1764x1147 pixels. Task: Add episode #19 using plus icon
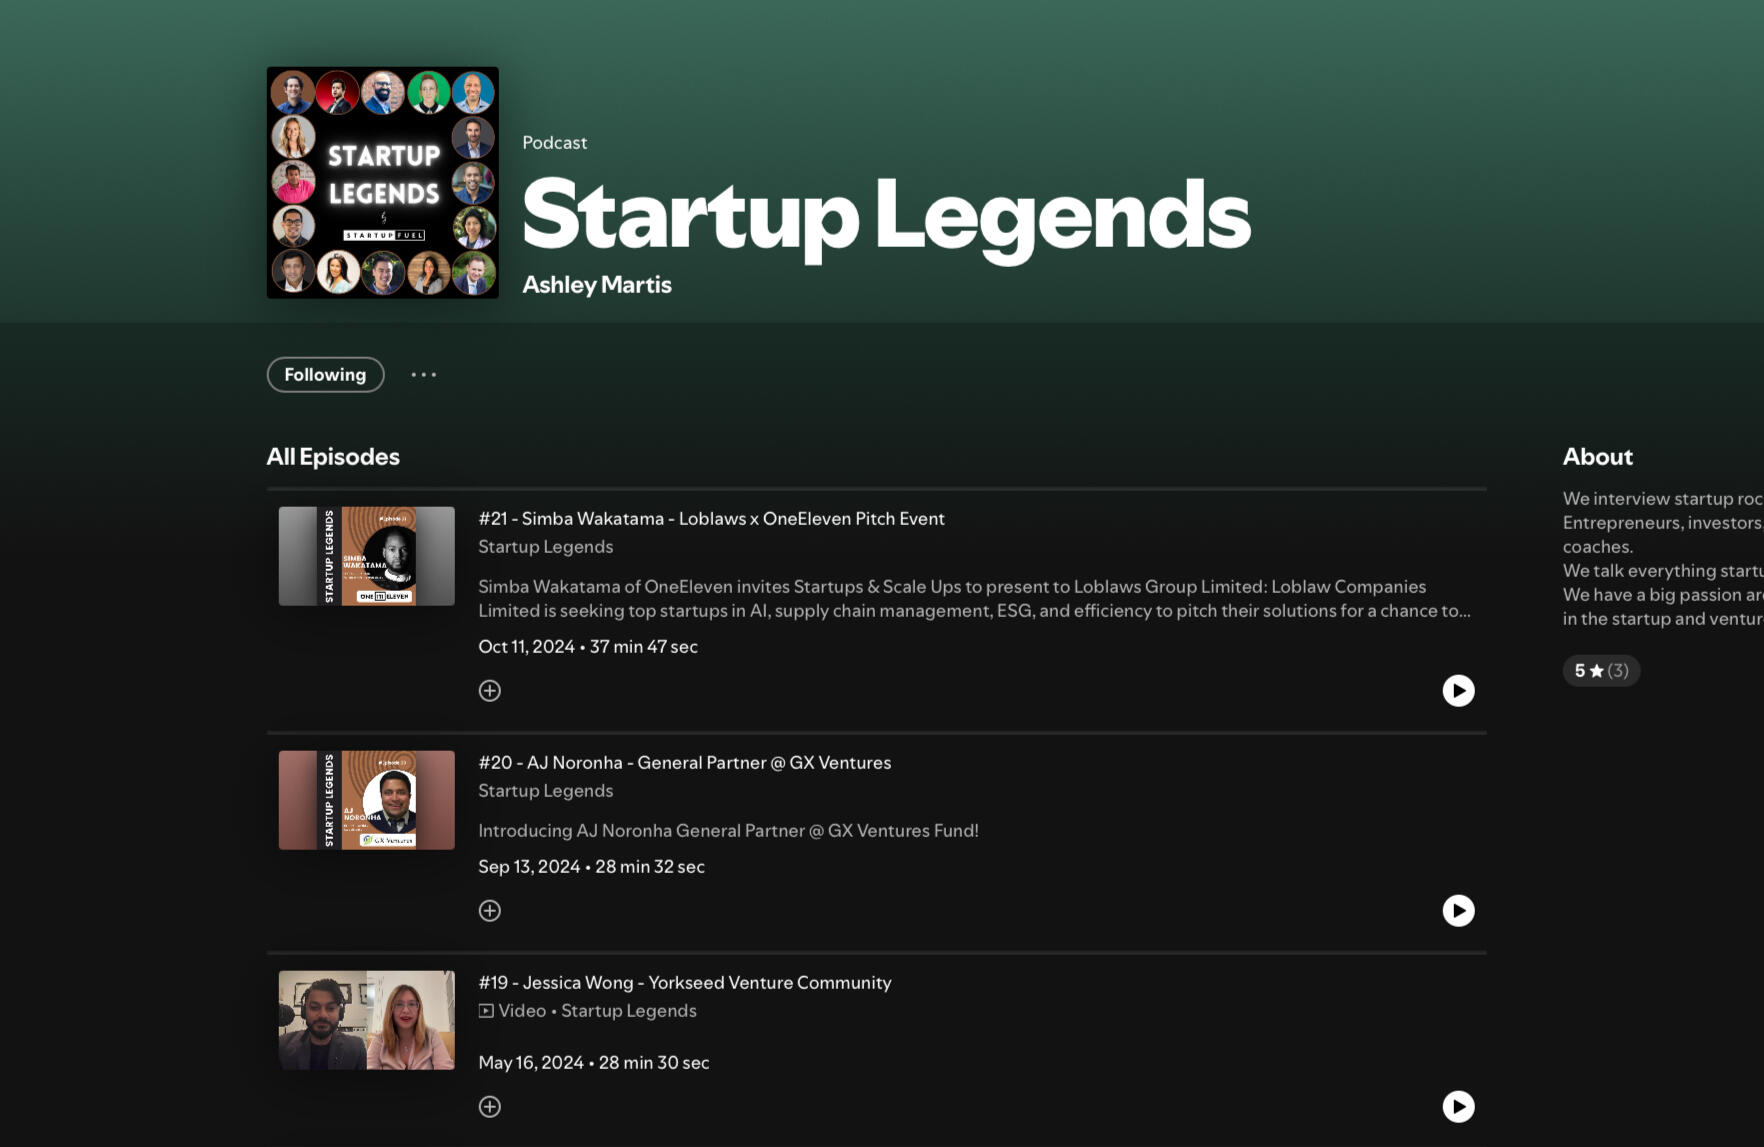[x=489, y=1106]
